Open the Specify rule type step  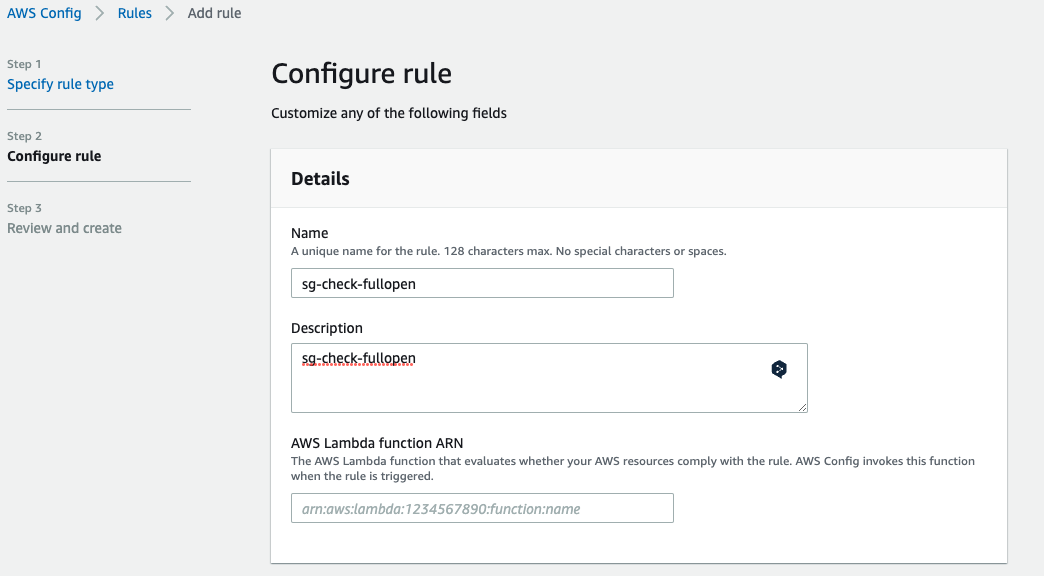click(x=61, y=85)
